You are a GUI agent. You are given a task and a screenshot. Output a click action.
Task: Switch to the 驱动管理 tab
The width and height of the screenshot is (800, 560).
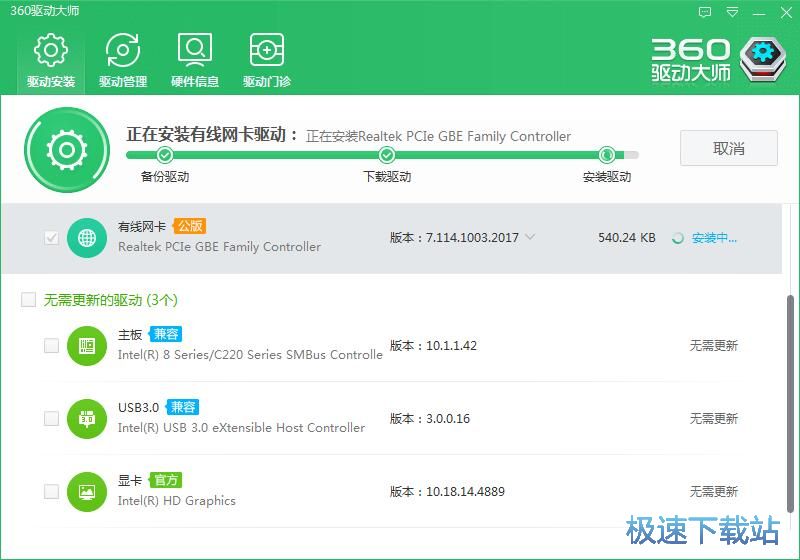[x=123, y=60]
